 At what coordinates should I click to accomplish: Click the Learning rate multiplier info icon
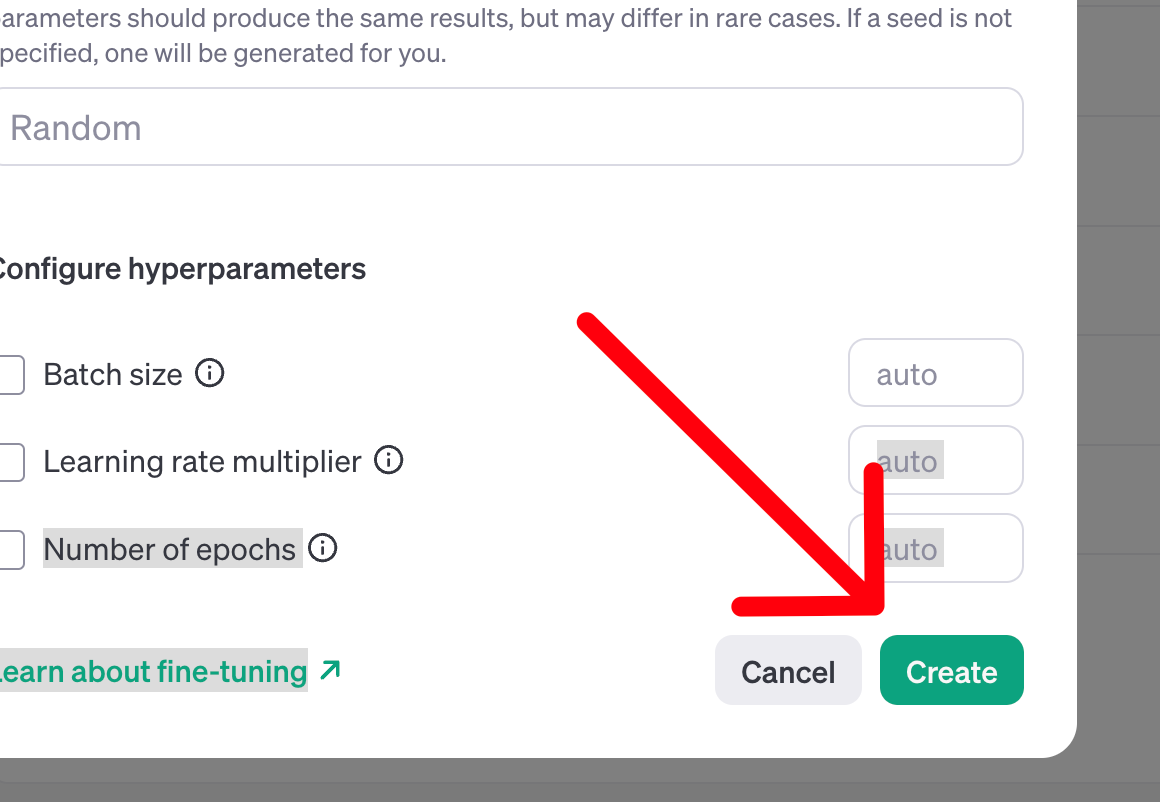(x=388, y=461)
